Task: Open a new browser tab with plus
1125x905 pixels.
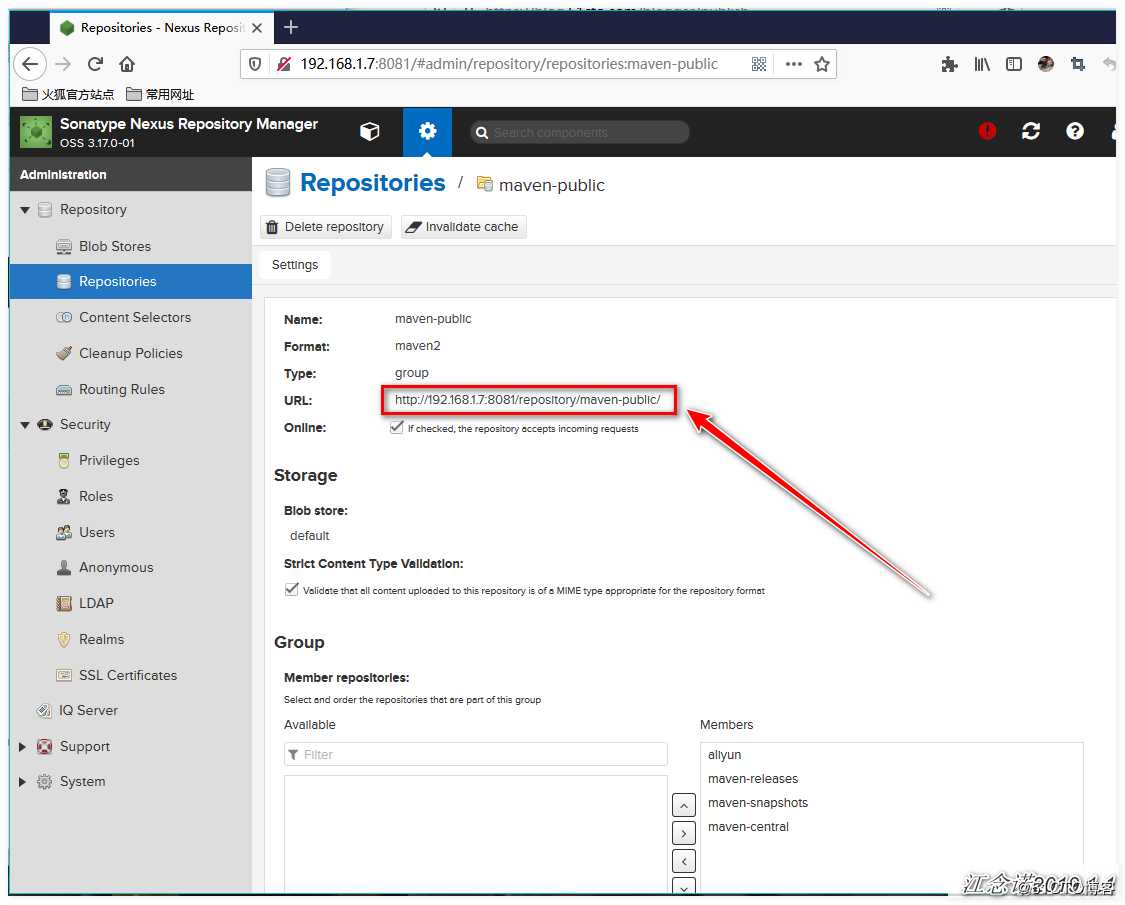Action: [291, 27]
